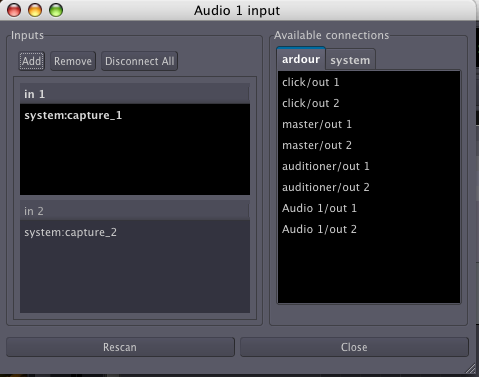Pick auditioner/out 2 from list
This screenshot has height=377, width=479.
(369, 187)
